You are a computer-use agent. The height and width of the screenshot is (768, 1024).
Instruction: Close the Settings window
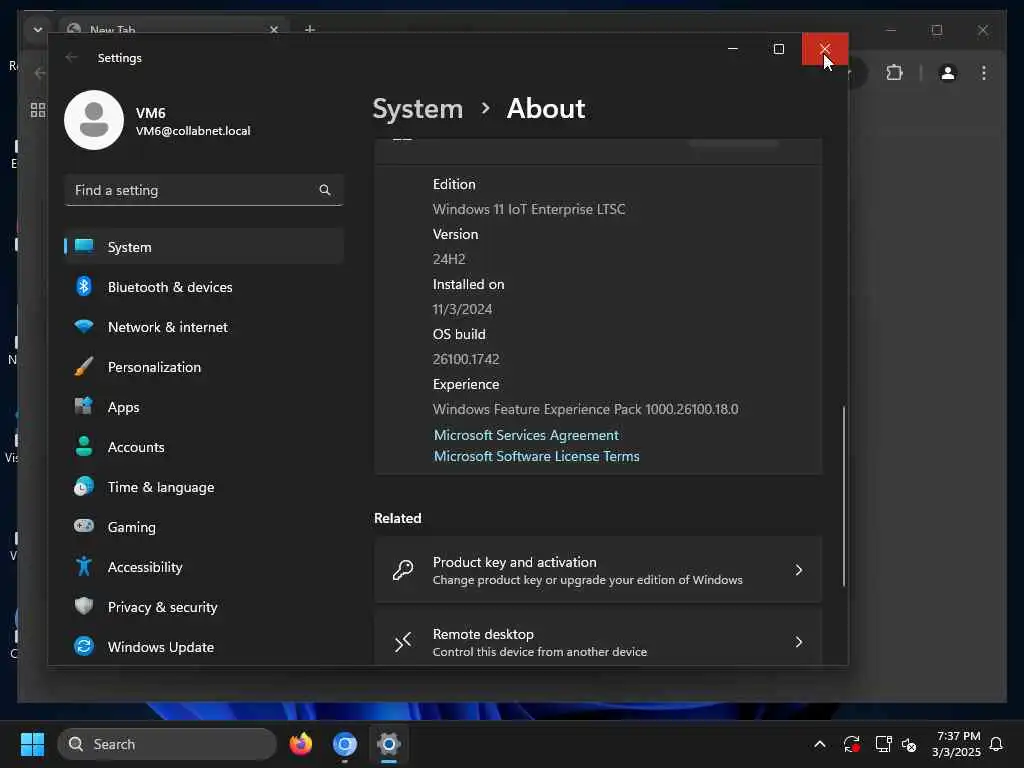point(825,49)
